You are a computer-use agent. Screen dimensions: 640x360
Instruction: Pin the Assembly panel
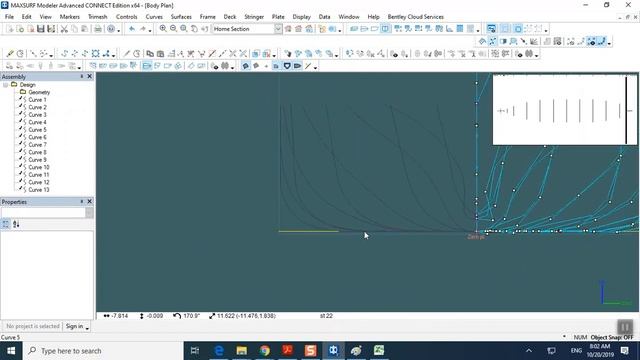click(x=82, y=76)
